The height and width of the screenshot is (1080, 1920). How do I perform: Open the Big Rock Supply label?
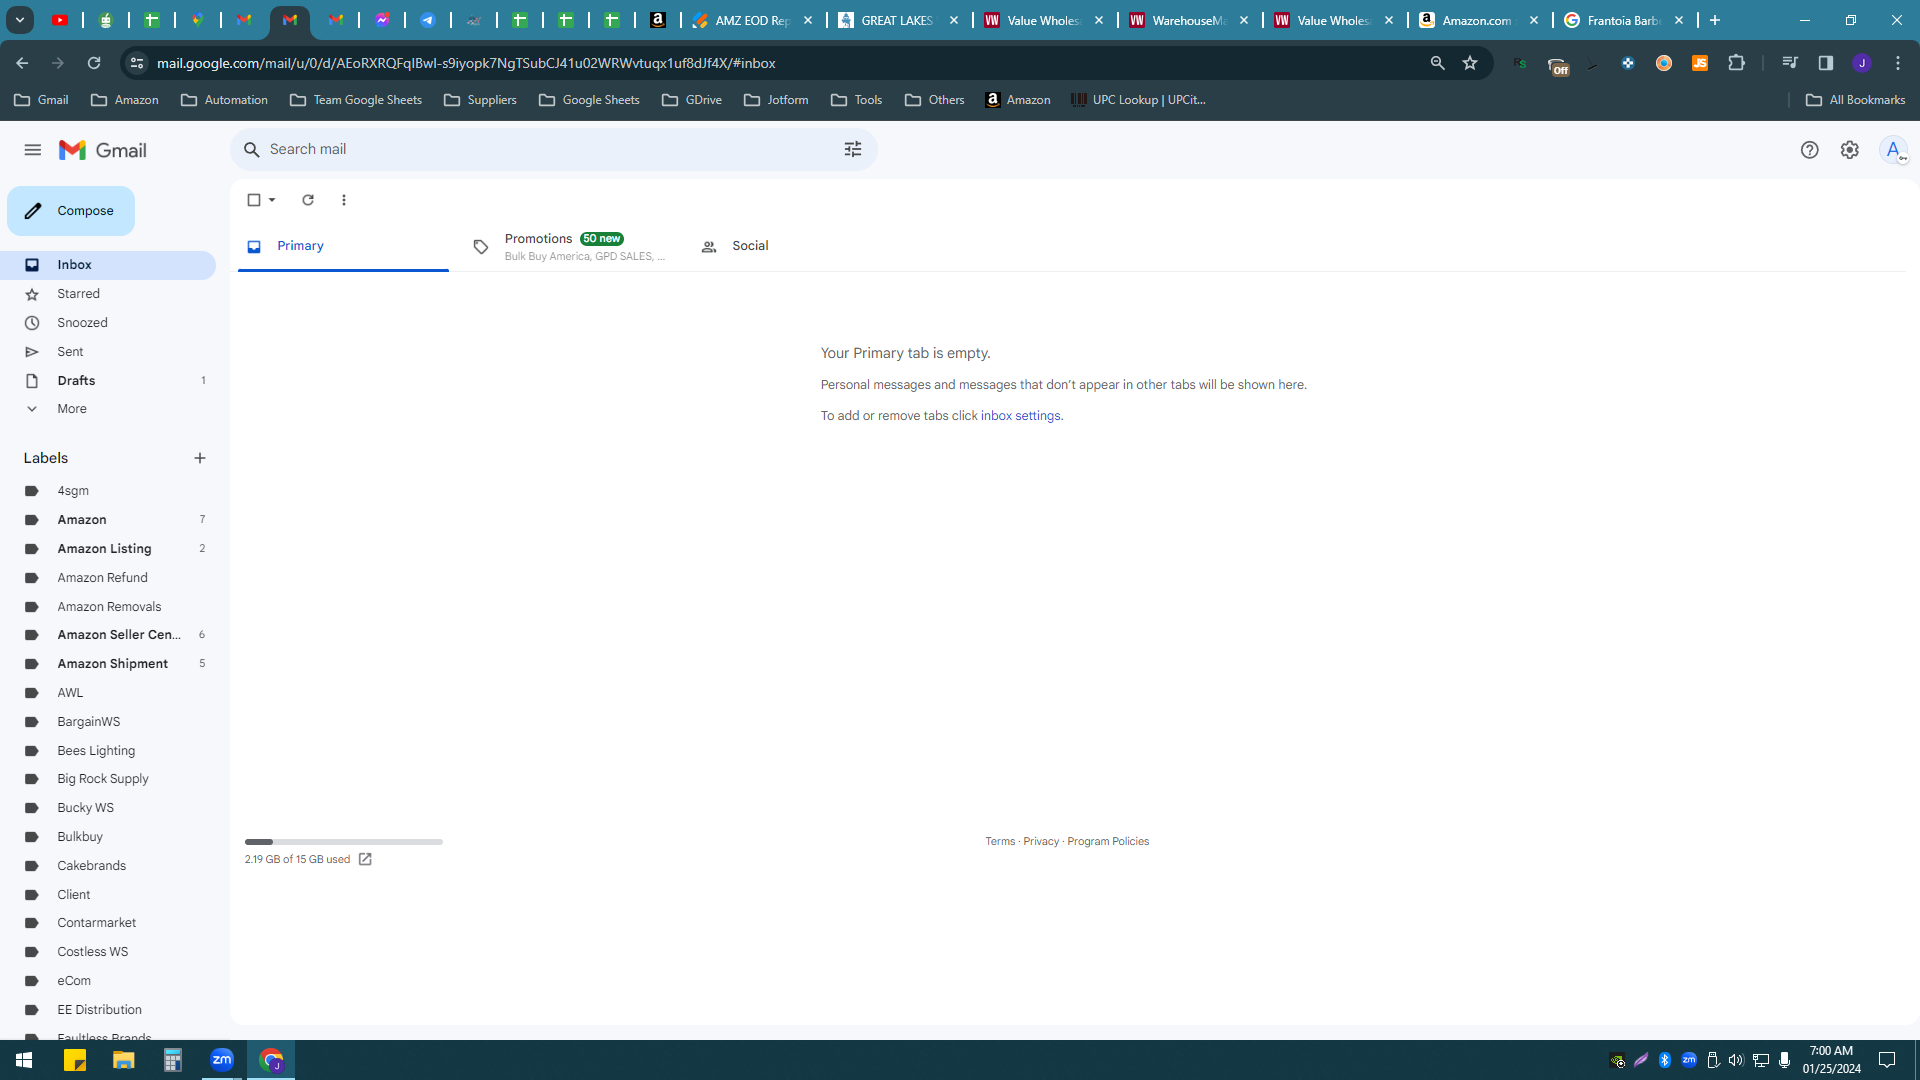pyautogui.click(x=108, y=779)
